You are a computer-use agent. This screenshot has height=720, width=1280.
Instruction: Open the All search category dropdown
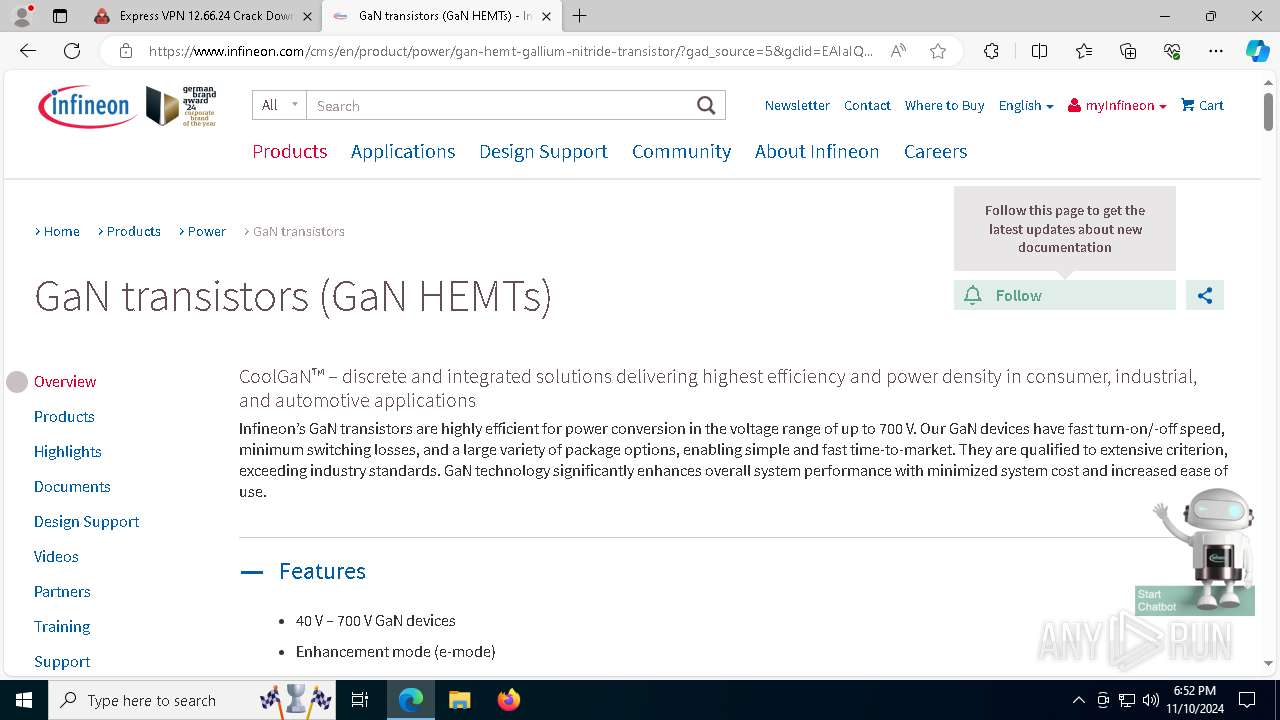coord(279,105)
